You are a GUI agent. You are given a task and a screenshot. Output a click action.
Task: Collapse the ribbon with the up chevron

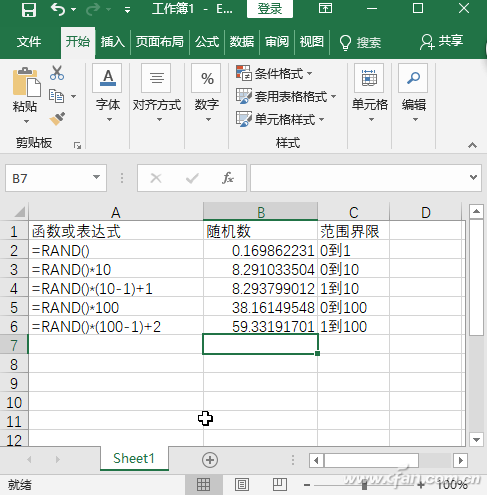(x=472, y=145)
